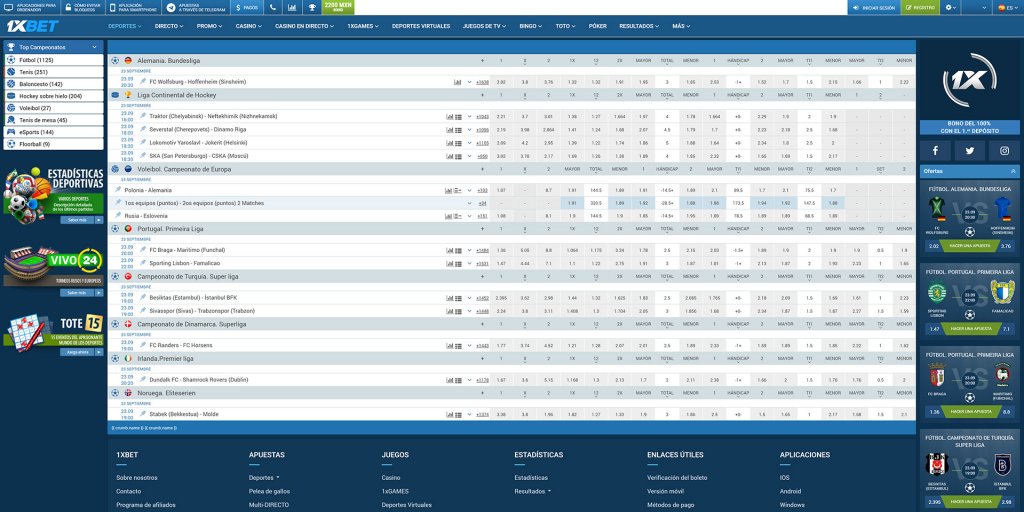Open the RESULTADOS menu

[639, 26]
